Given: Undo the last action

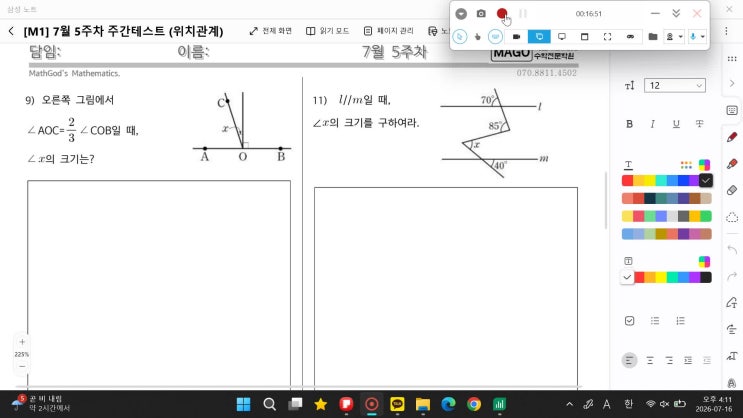Looking at the screenshot, I should (732, 249).
